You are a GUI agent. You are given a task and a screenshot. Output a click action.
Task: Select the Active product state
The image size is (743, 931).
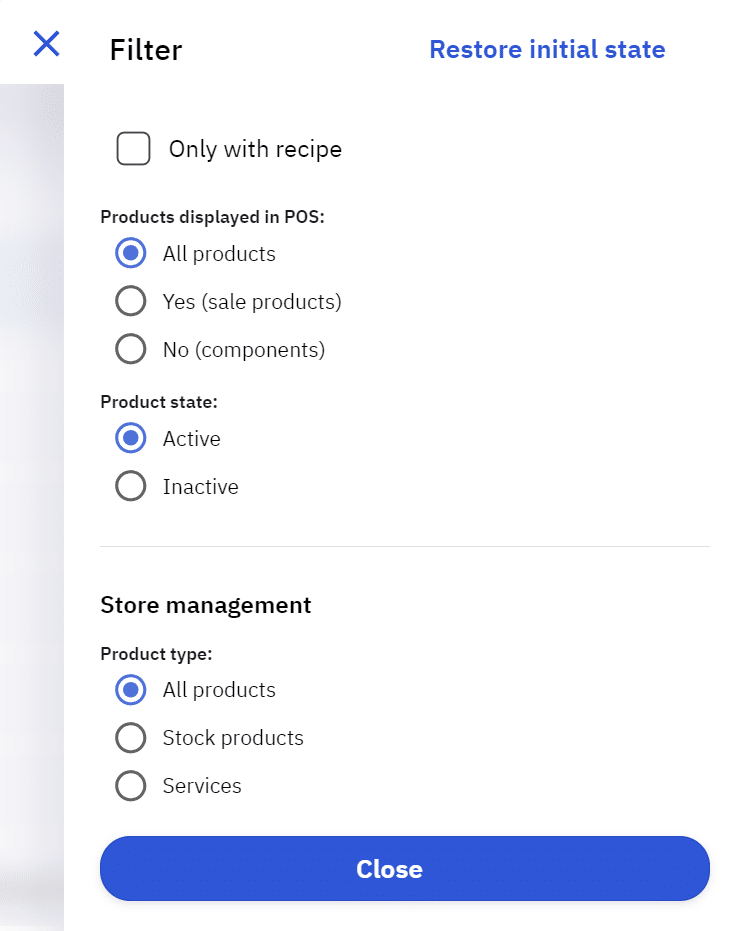(131, 439)
